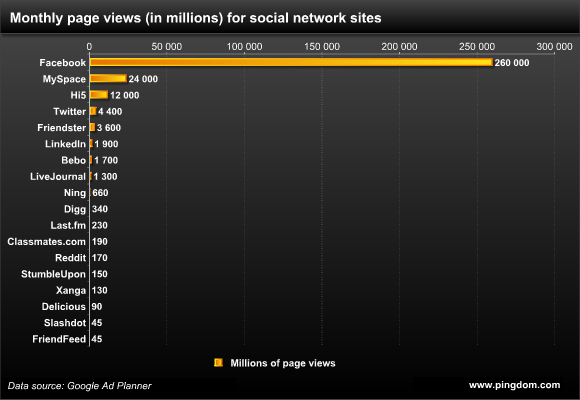
Task: Click the 'Ning' row label
Action: (75, 193)
